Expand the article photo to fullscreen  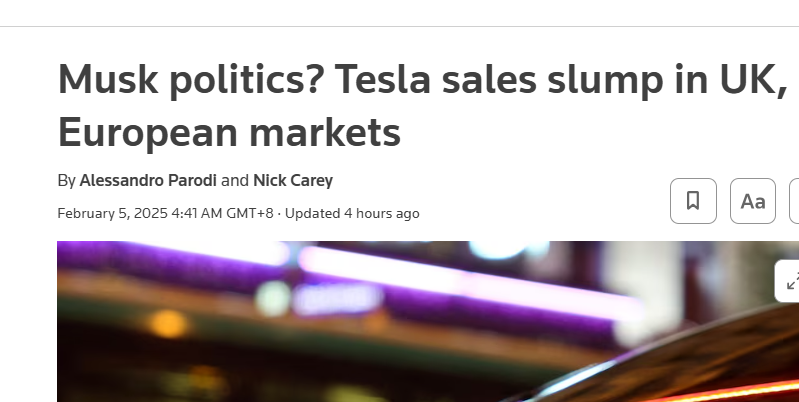point(789,281)
